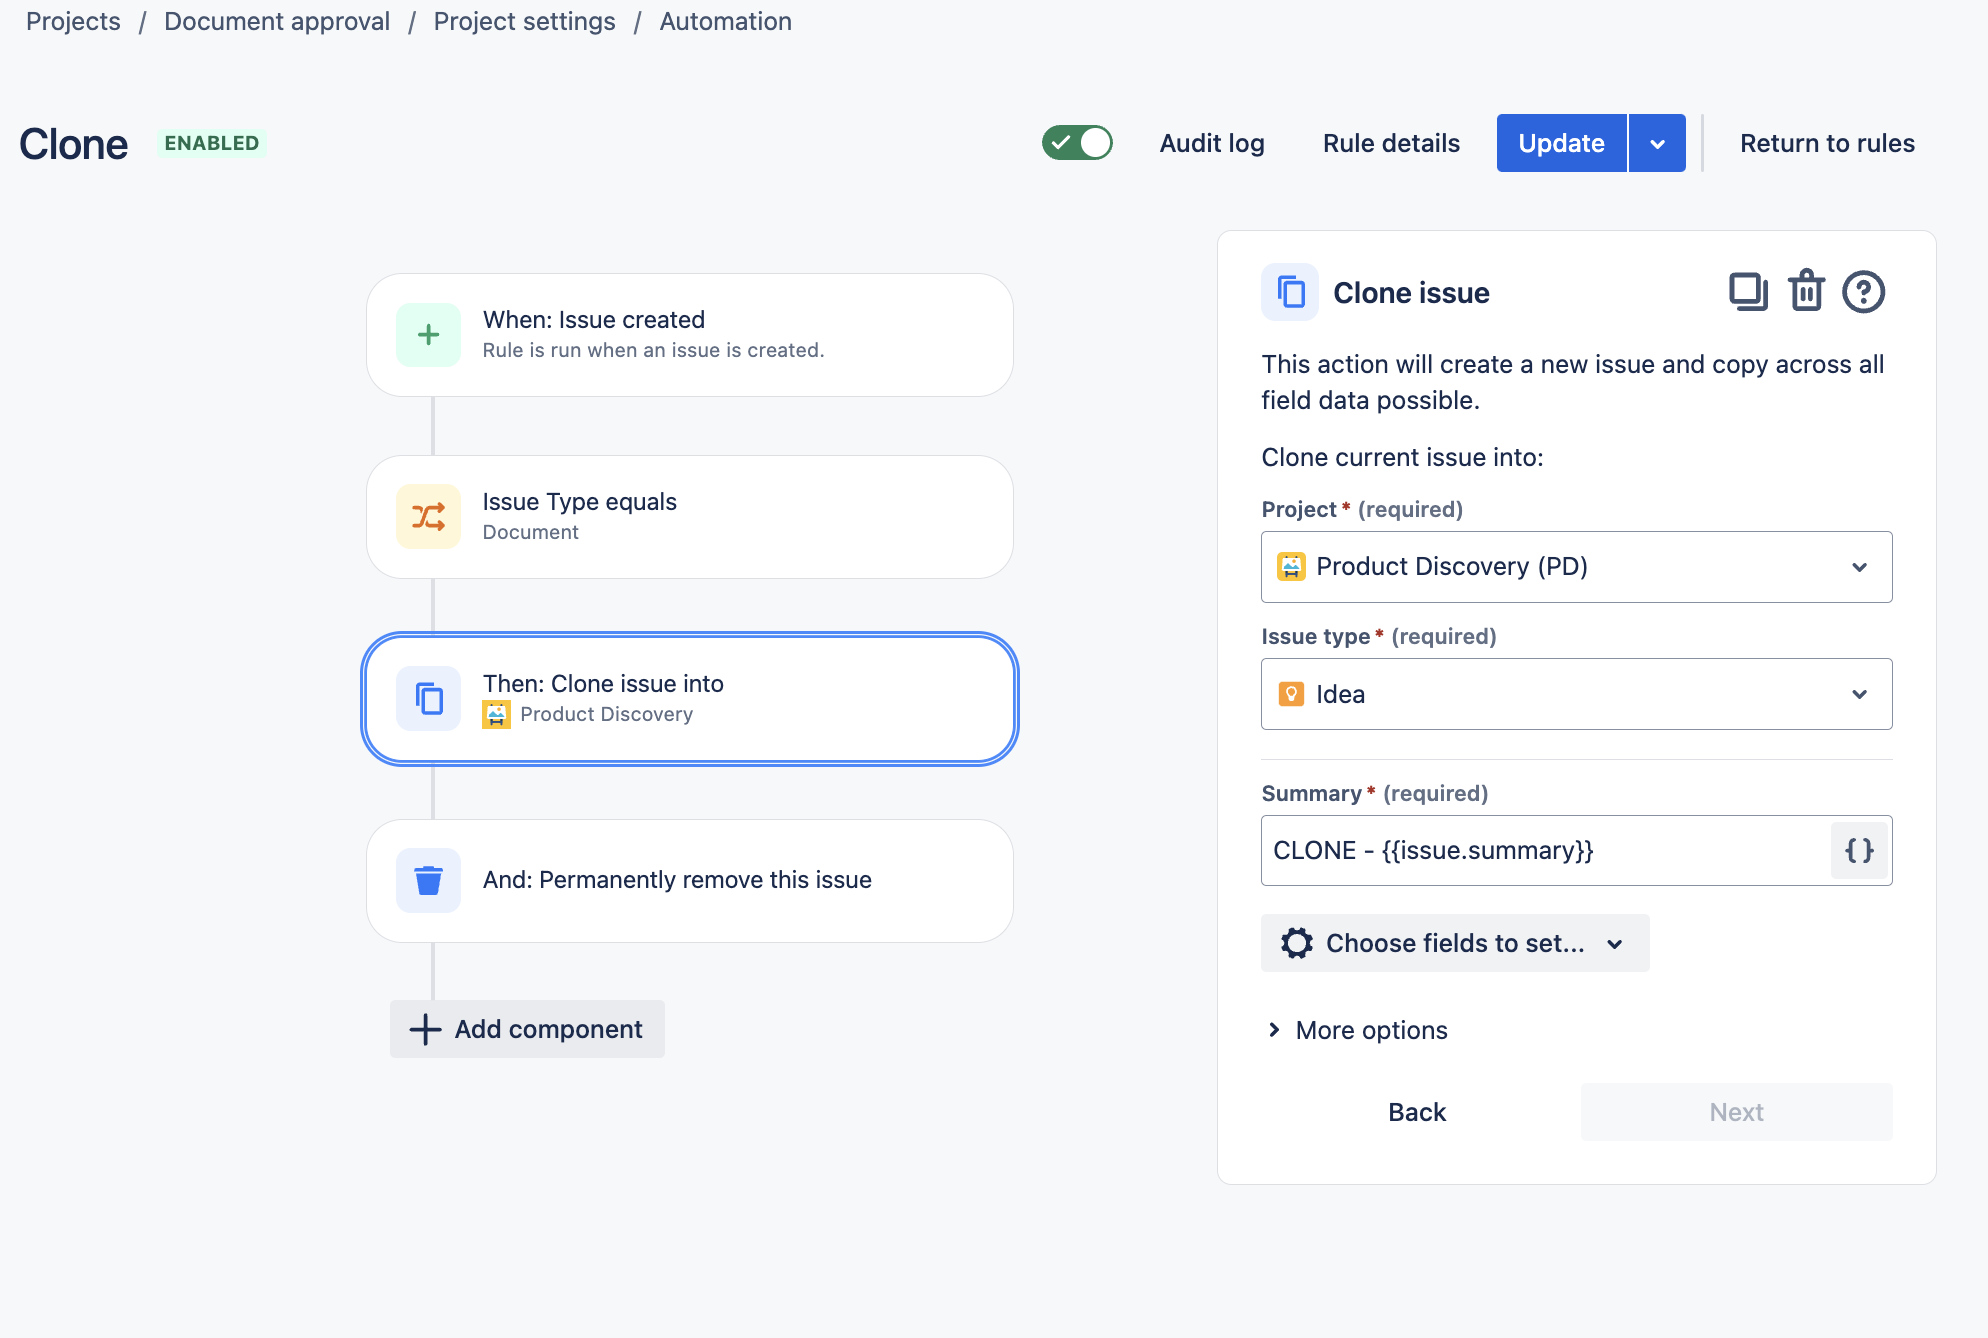Click the smart value braces icon
The height and width of the screenshot is (1338, 1988).
click(x=1859, y=851)
